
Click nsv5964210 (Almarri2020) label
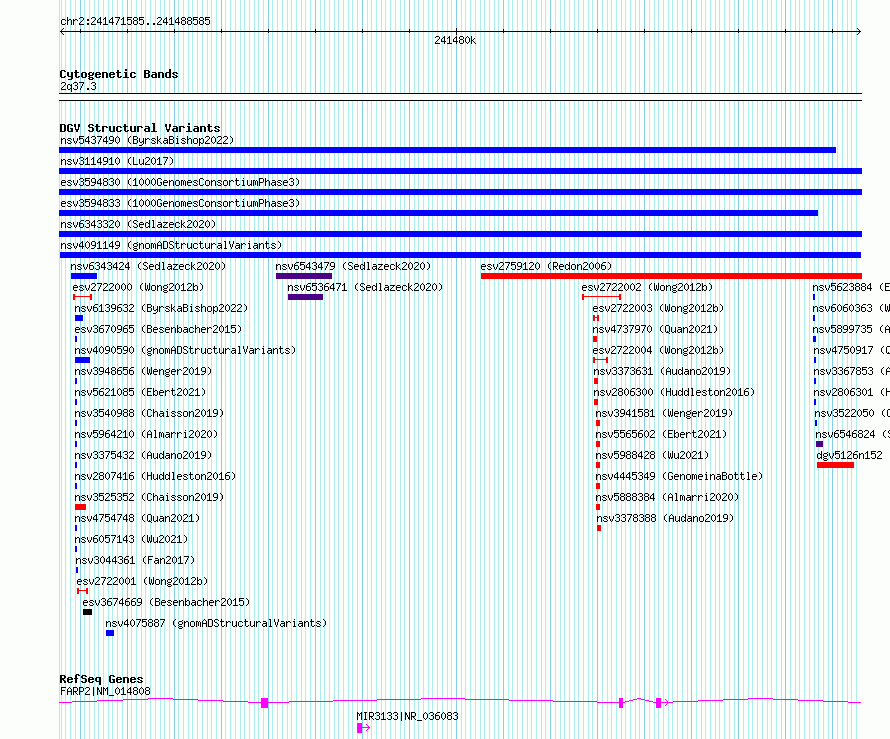pyautogui.click(x=146, y=434)
